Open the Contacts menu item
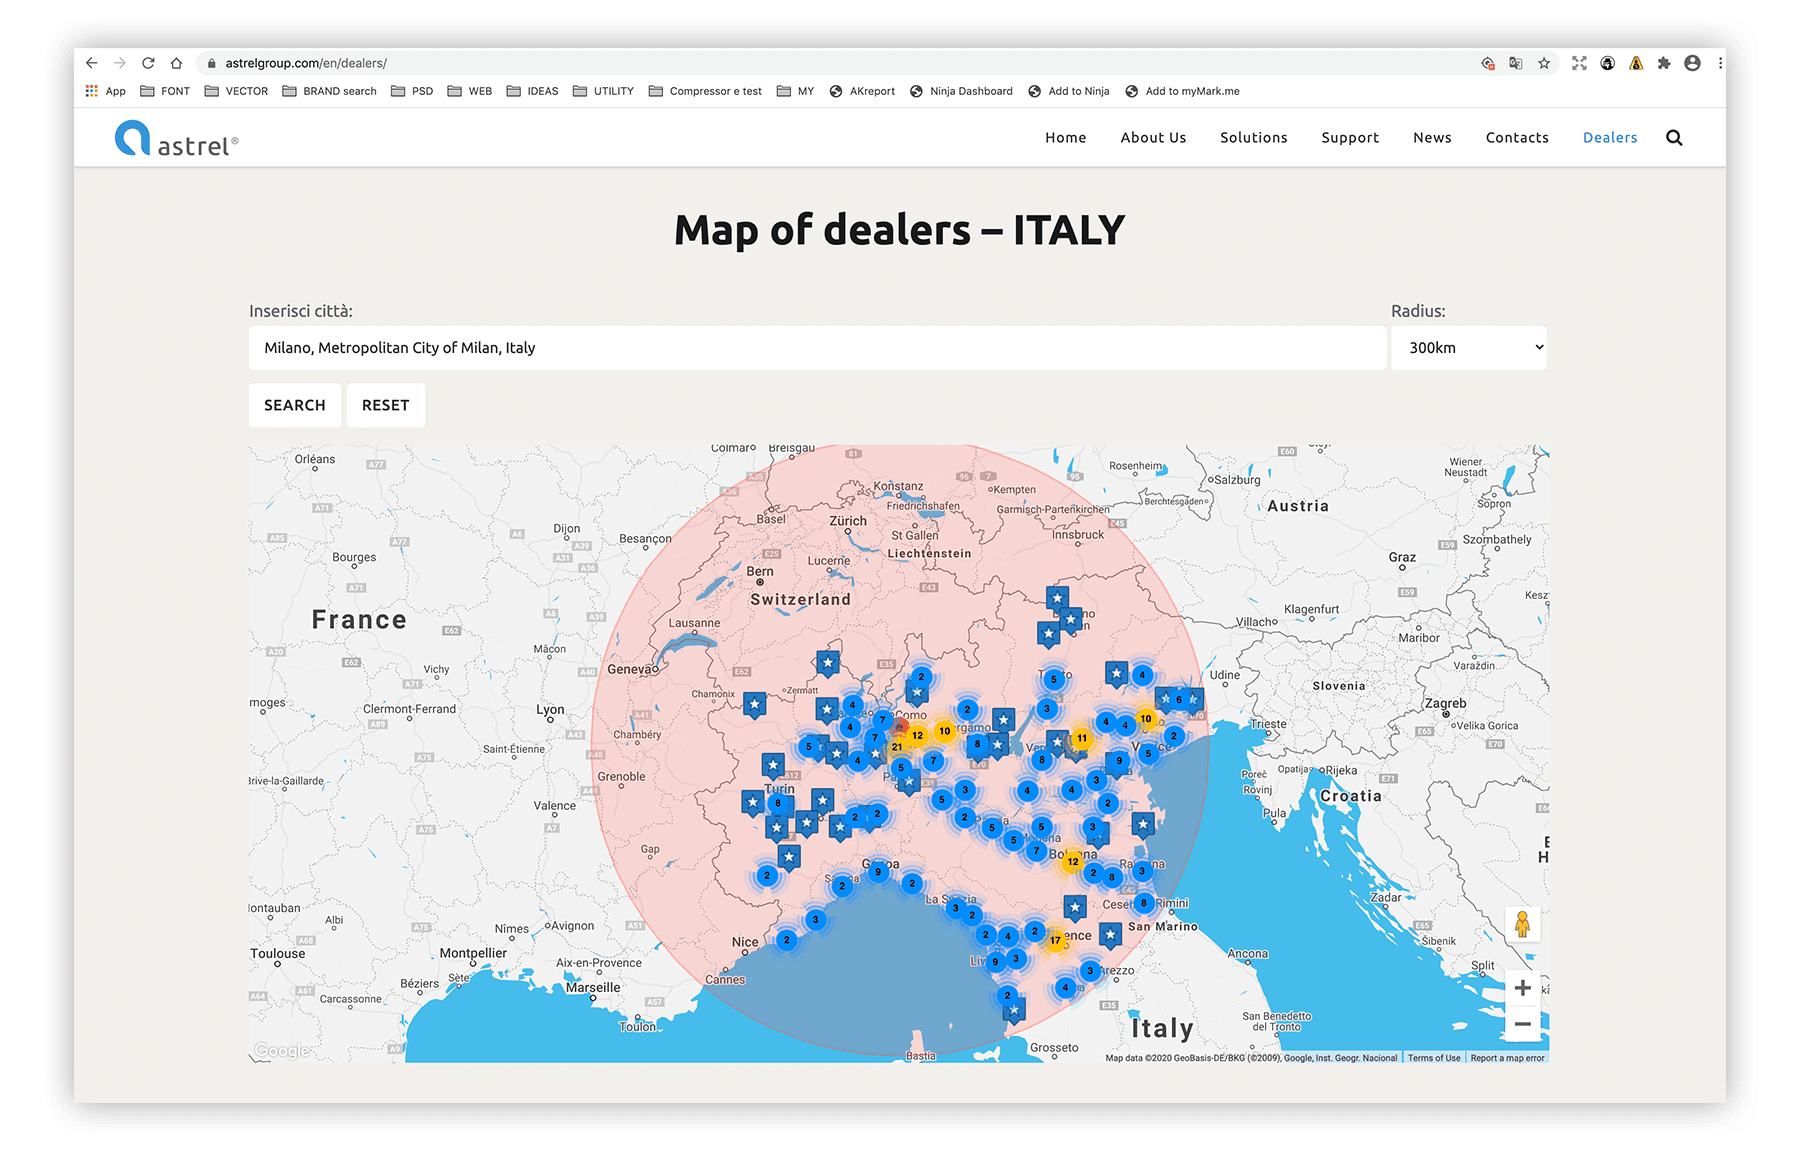This screenshot has height=1151, width=1800. click(x=1517, y=137)
